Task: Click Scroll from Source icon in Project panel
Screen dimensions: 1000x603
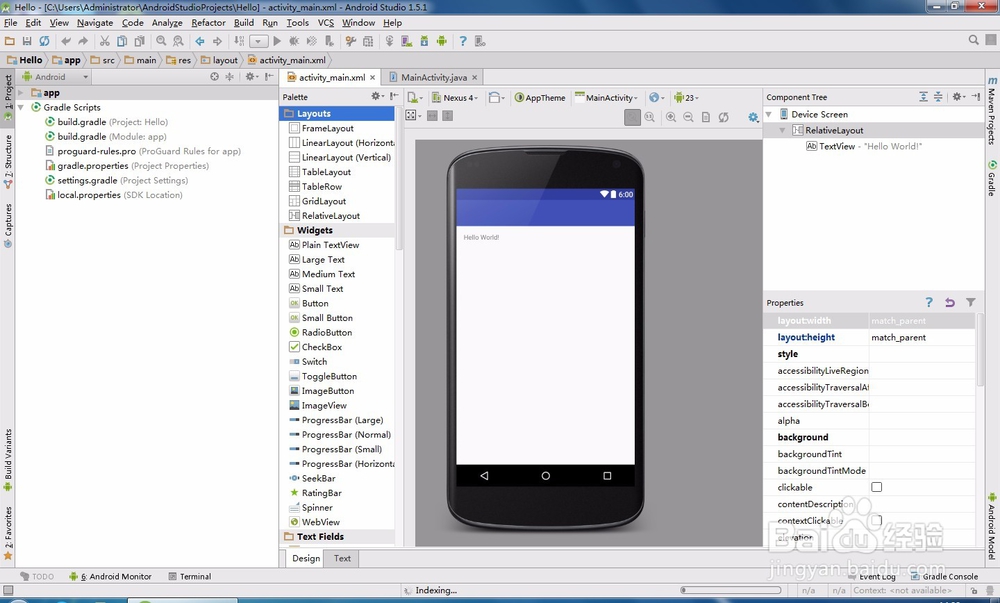Action: coord(214,76)
